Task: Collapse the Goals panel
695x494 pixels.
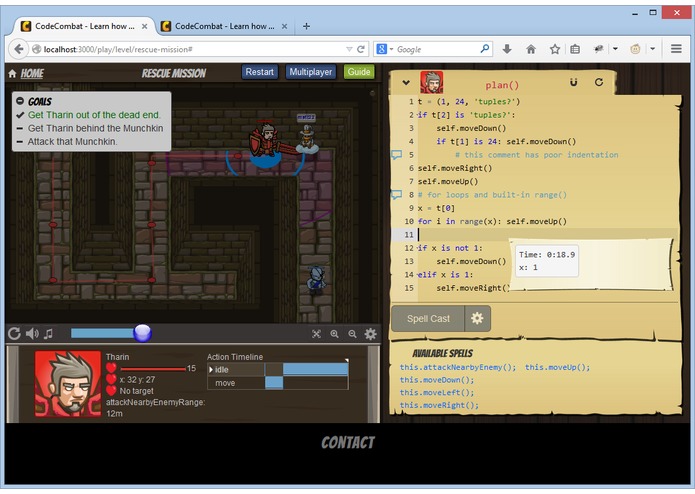Action: [x=20, y=101]
